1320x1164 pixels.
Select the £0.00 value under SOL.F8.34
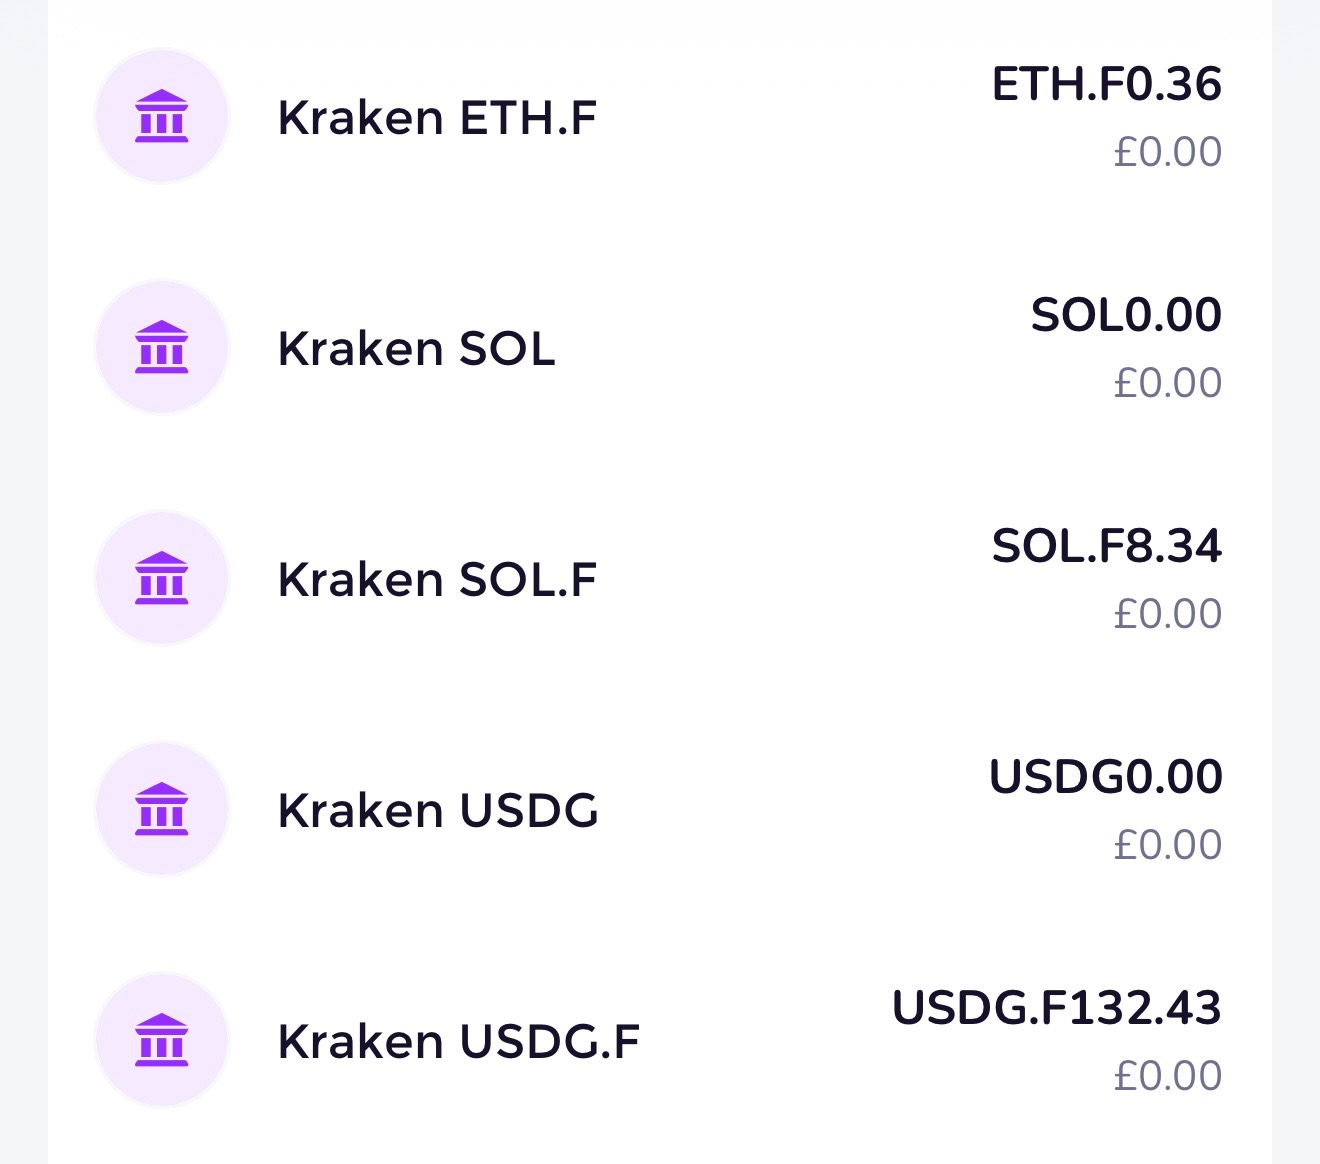click(1167, 614)
